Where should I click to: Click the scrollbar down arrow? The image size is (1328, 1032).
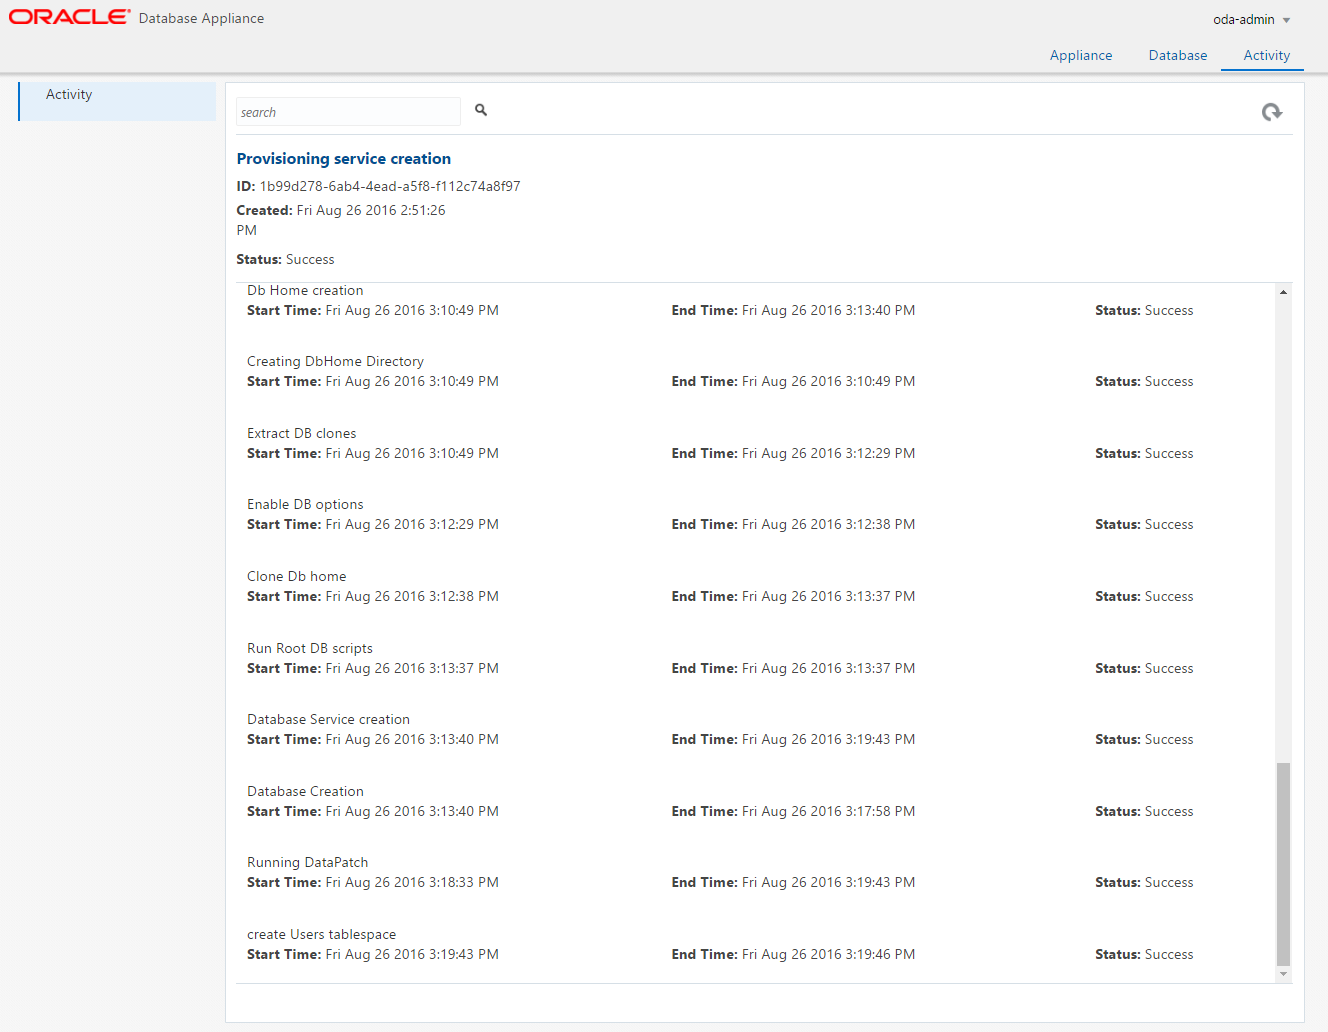1283,974
